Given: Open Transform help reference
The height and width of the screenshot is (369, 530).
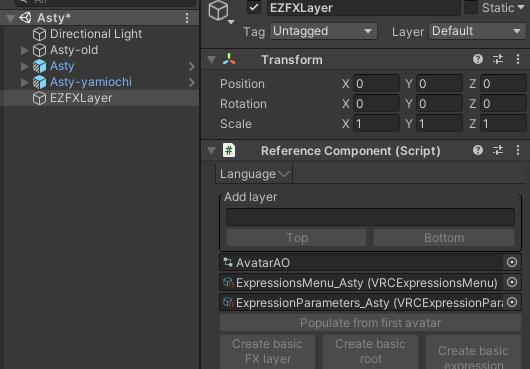Looking at the screenshot, I should tap(478, 59).
